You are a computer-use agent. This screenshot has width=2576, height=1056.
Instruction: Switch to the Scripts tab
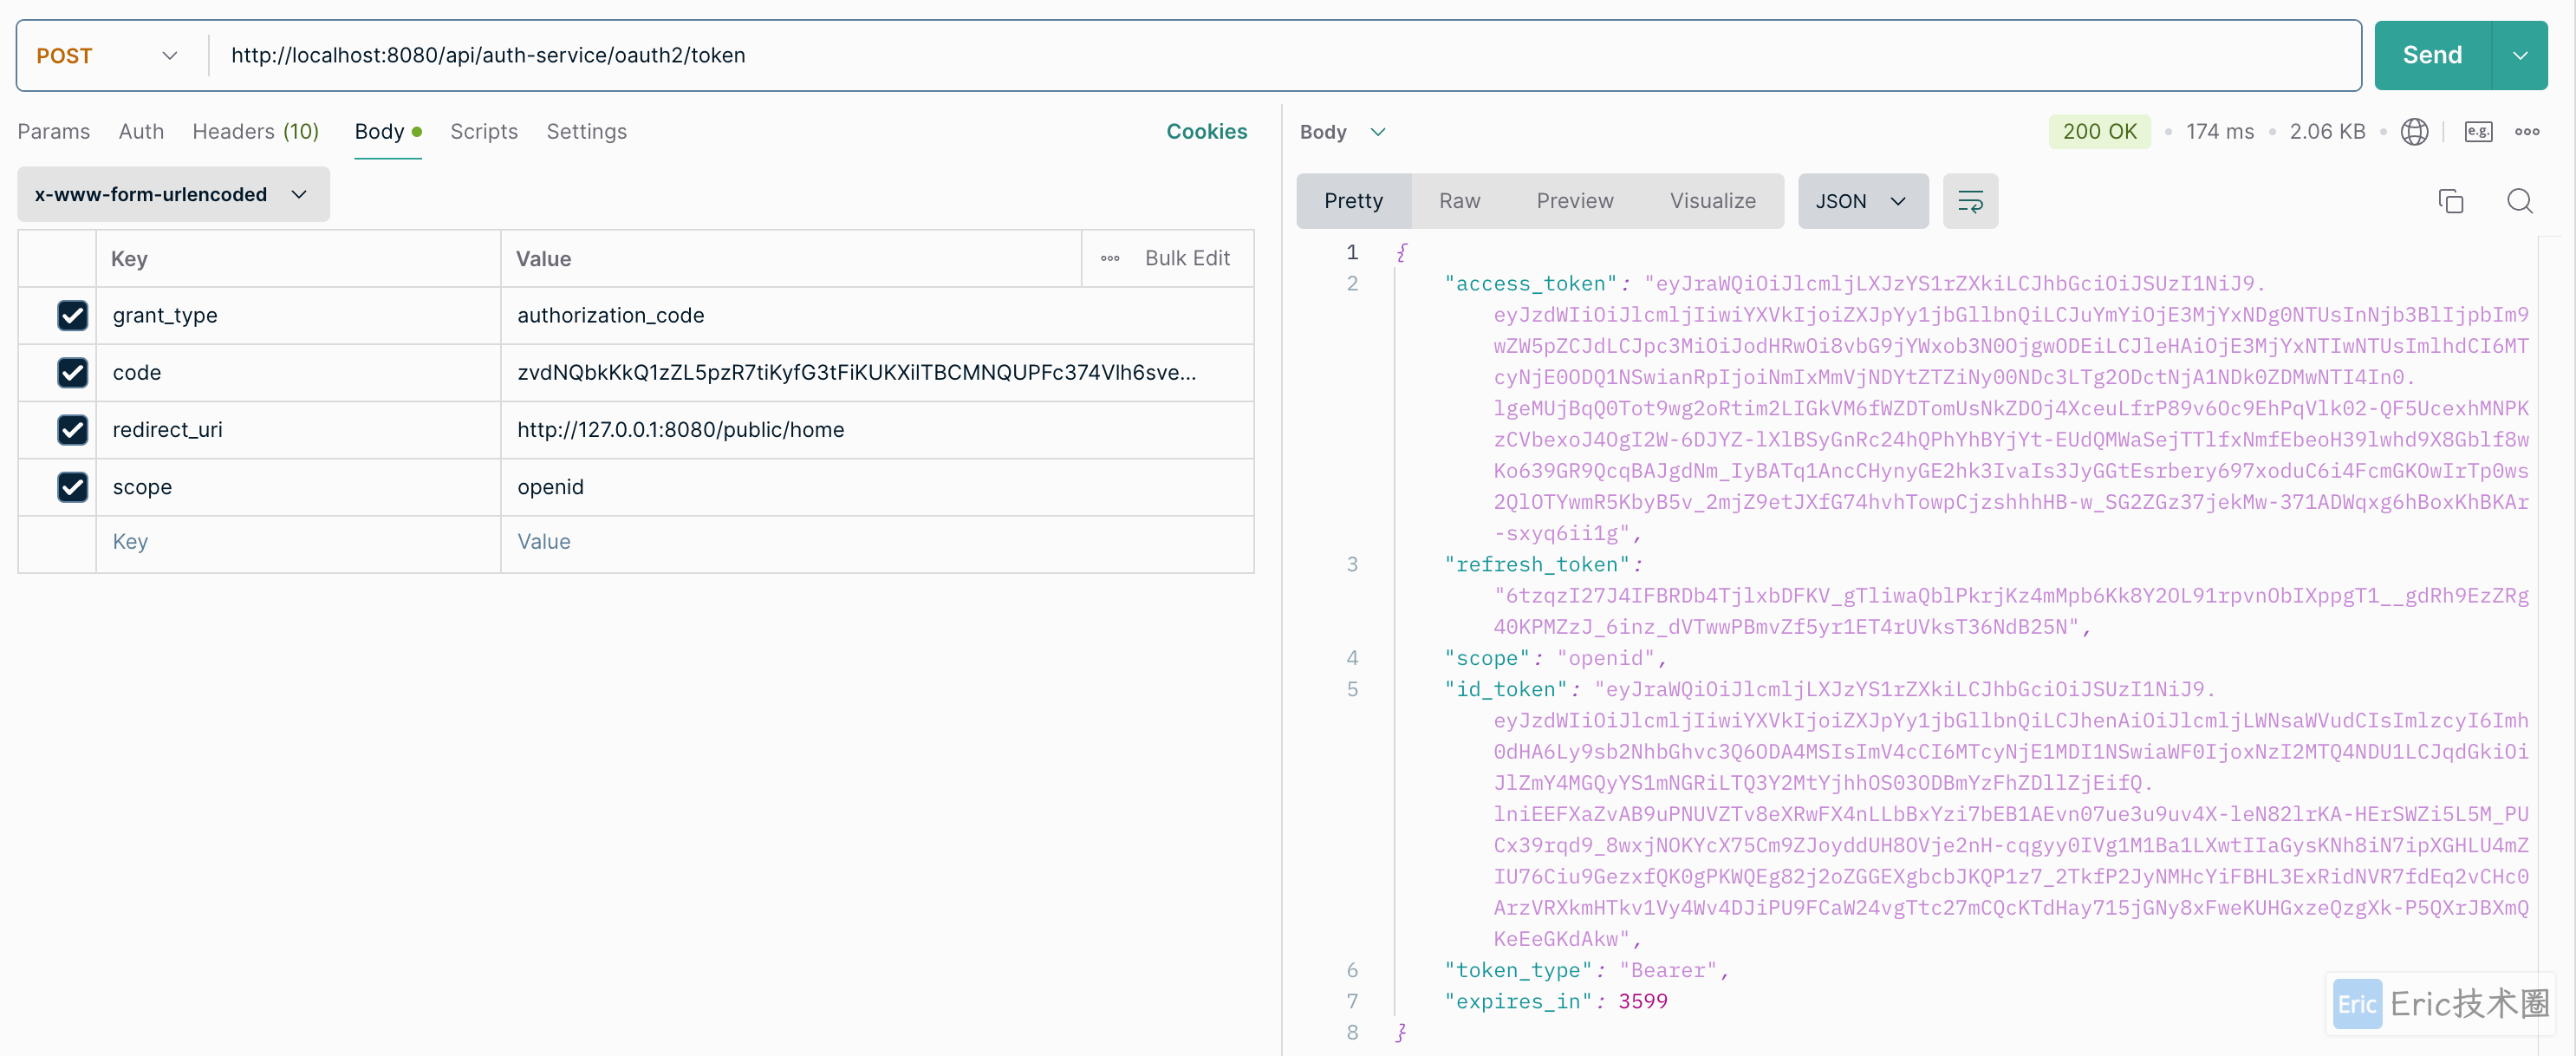click(483, 132)
